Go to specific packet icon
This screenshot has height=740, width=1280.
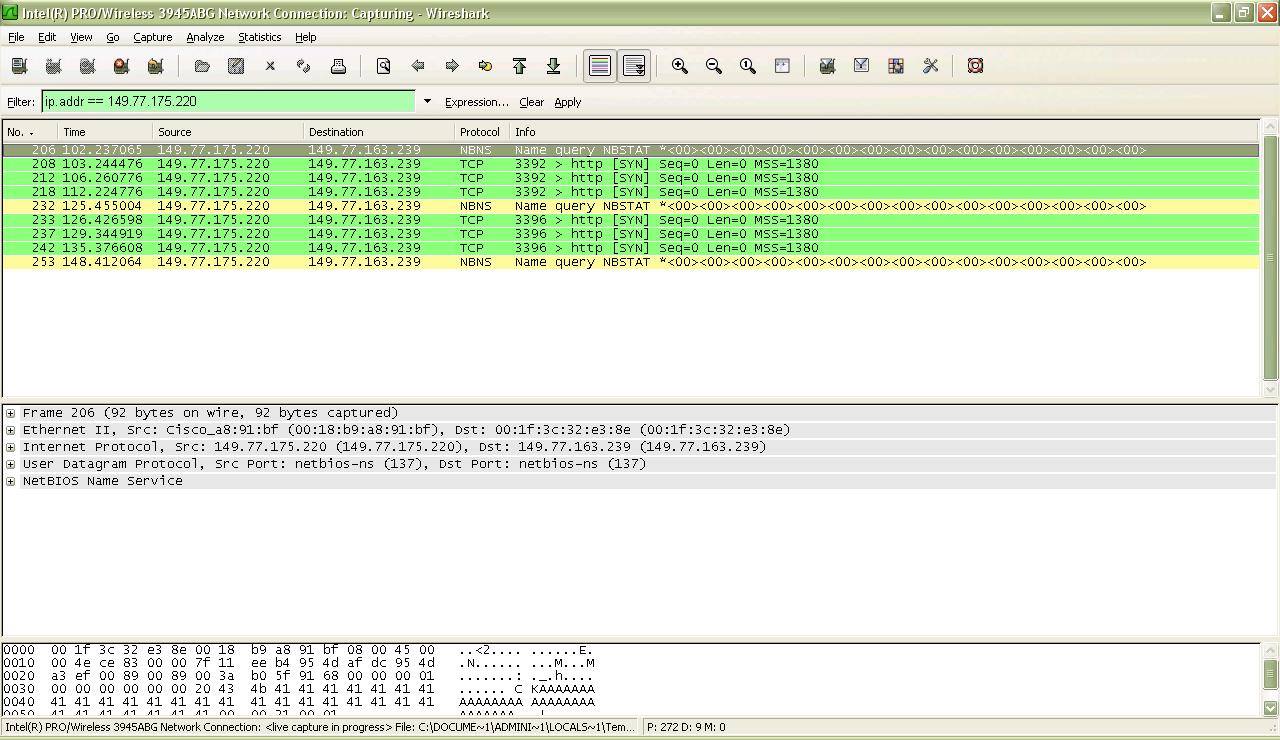pyautogui.click(x=485, y=66)
